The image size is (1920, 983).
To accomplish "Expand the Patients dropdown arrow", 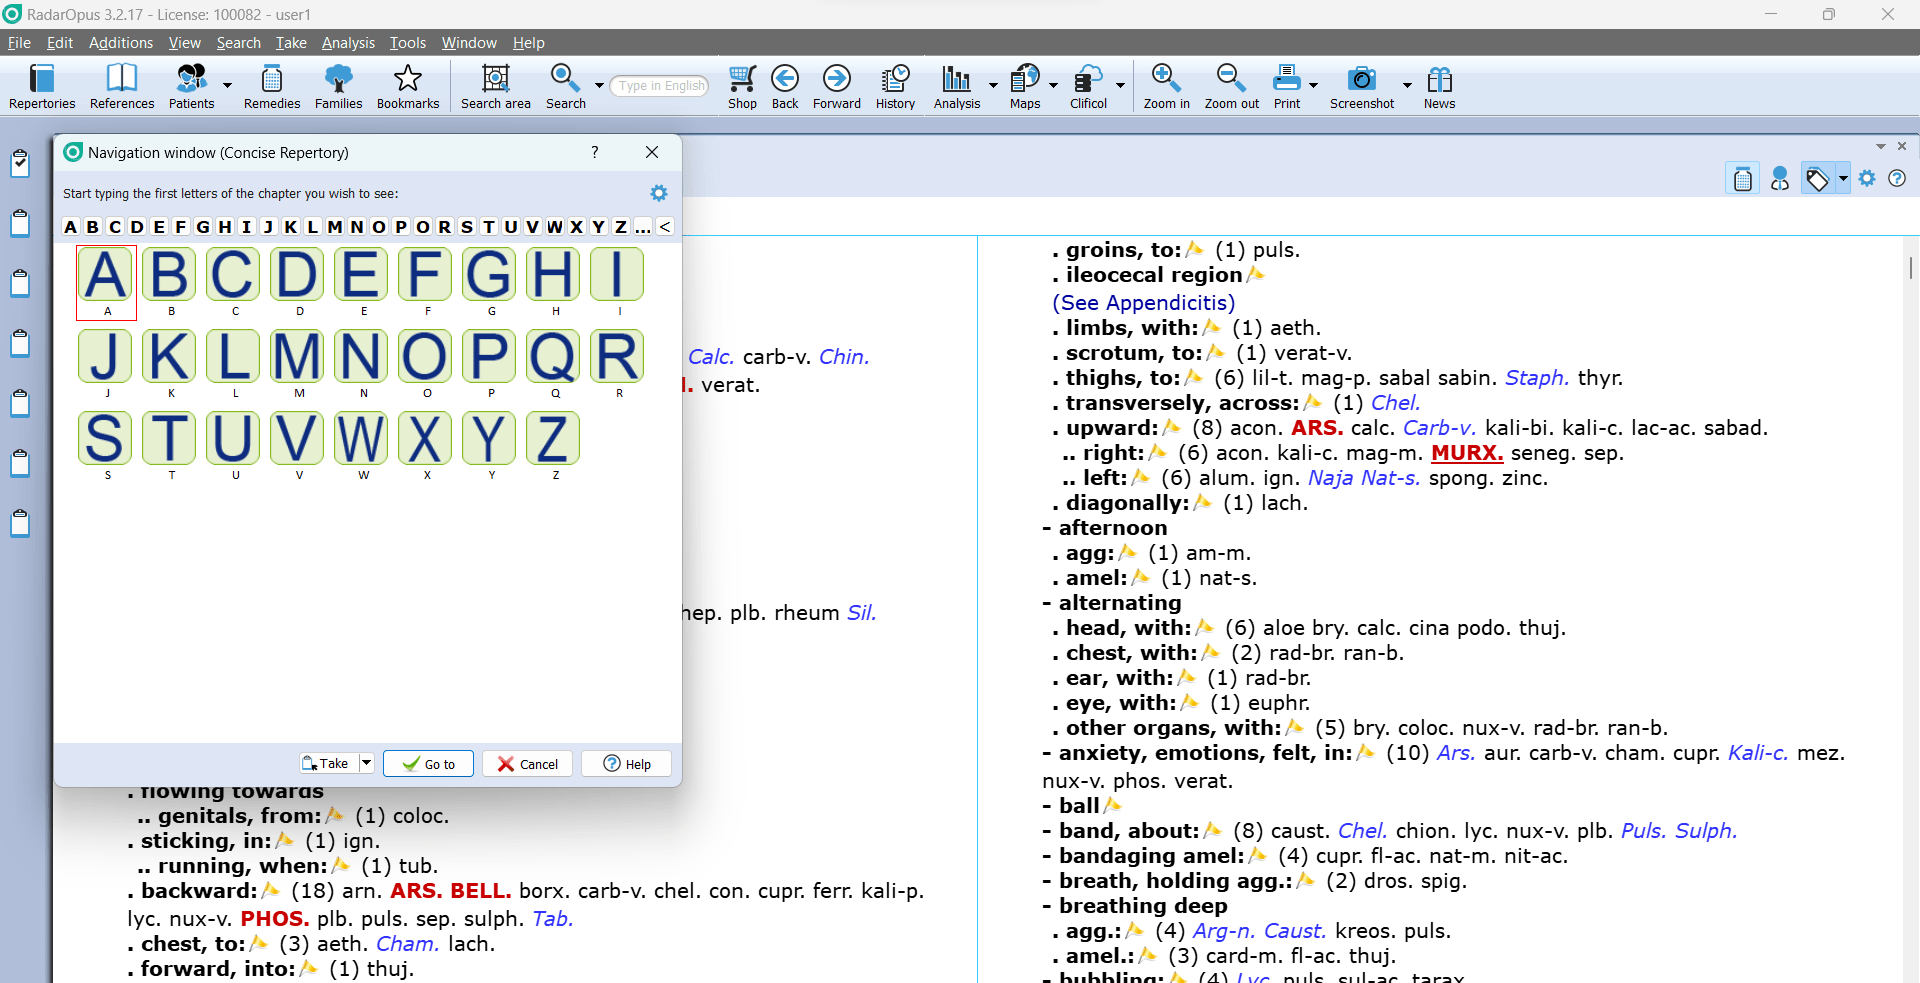I will (228, 85).
